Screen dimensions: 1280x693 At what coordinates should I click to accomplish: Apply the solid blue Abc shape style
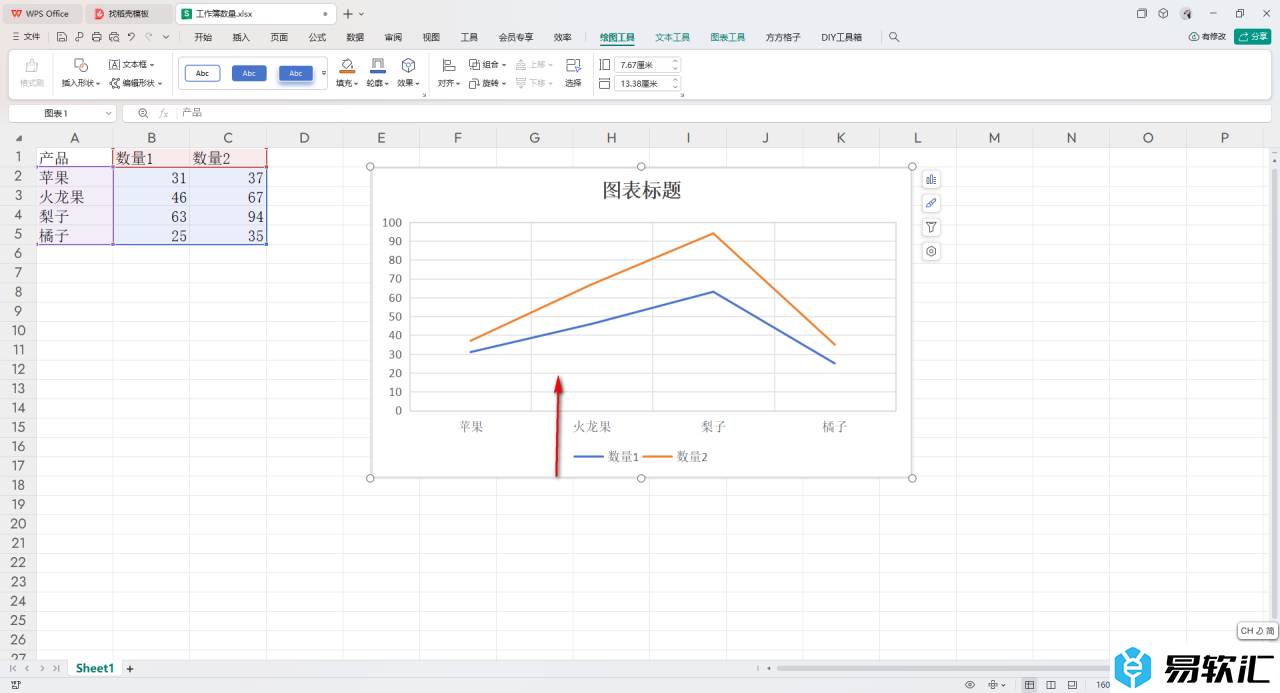click(249, 73)
